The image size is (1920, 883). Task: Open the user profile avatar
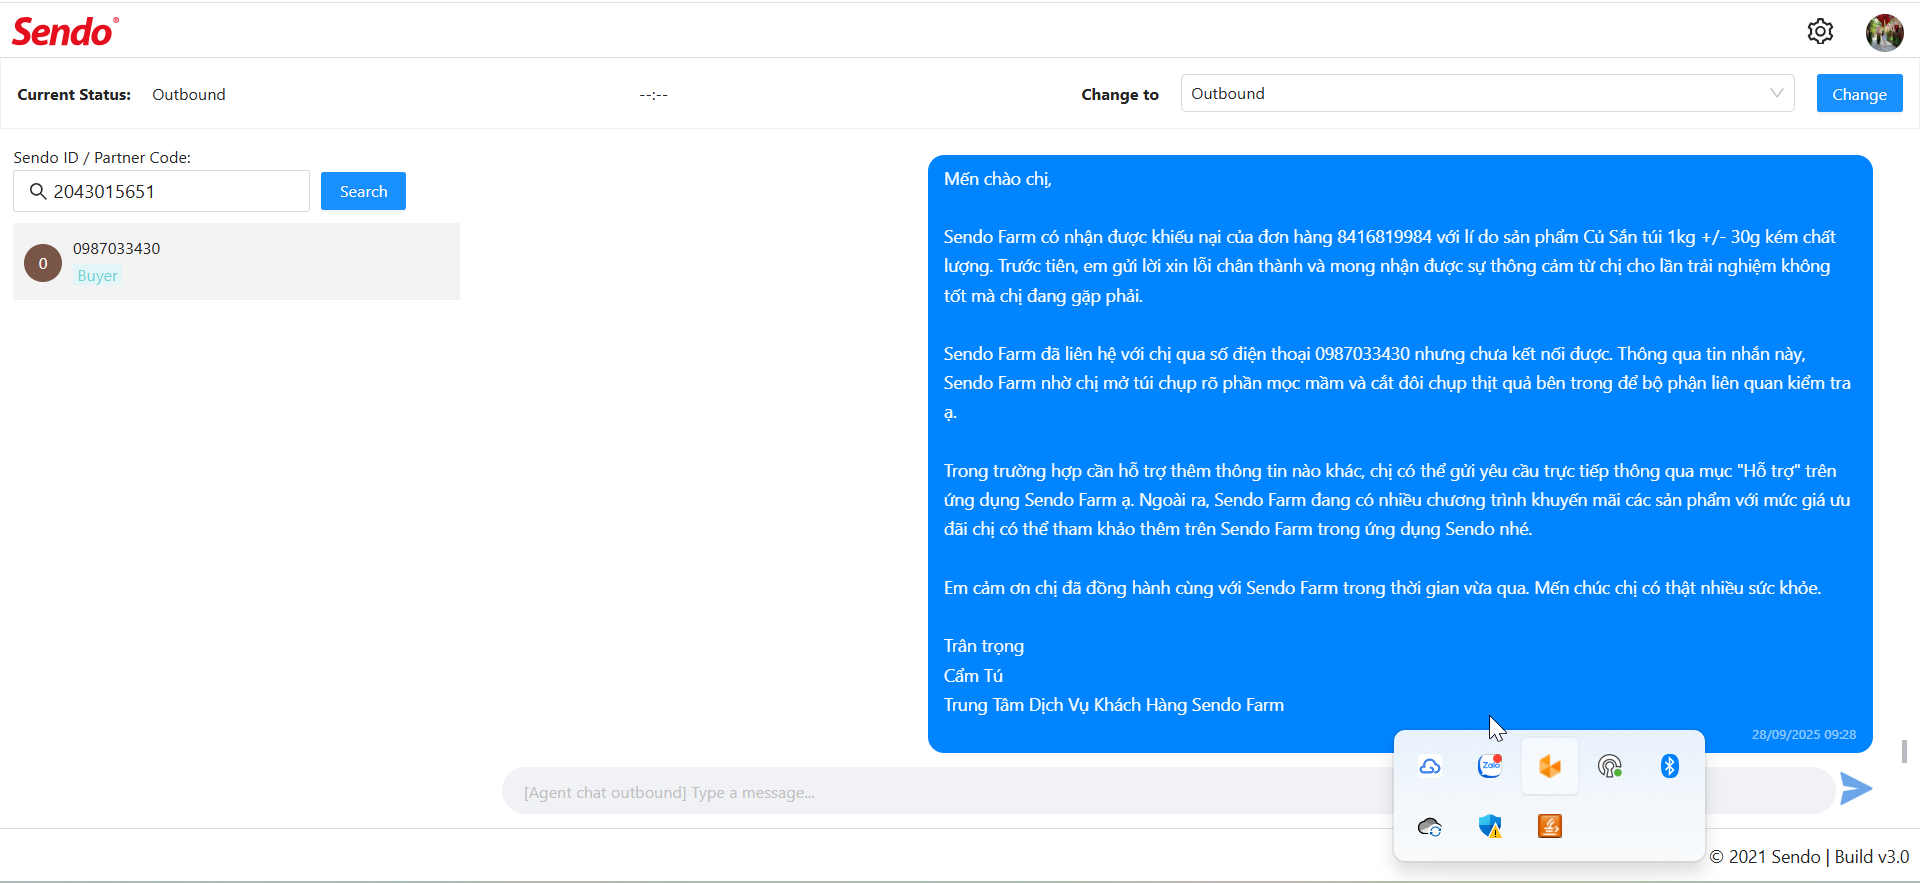(1884, 32)
